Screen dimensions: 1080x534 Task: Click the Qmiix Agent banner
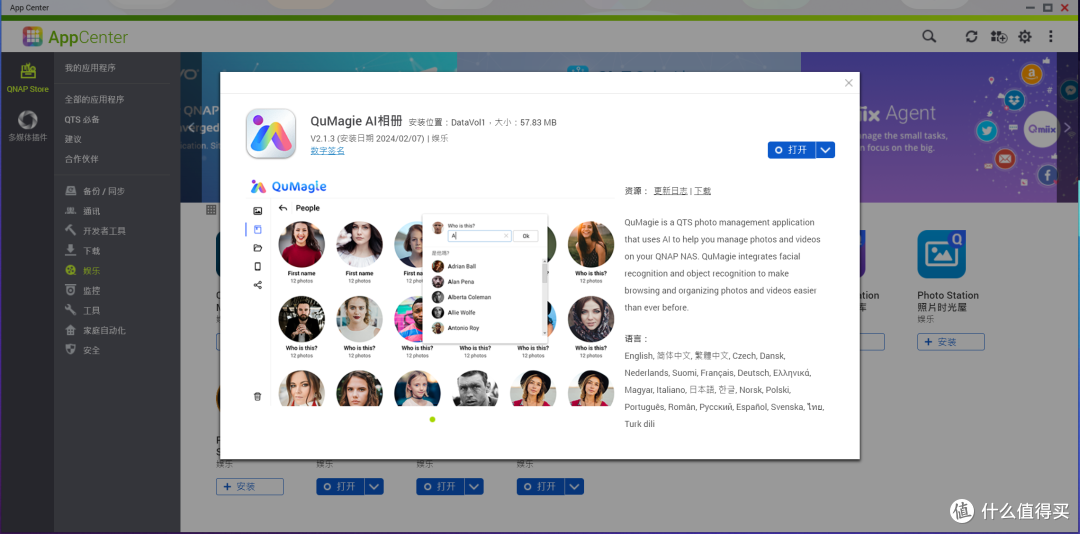point(939,127)
